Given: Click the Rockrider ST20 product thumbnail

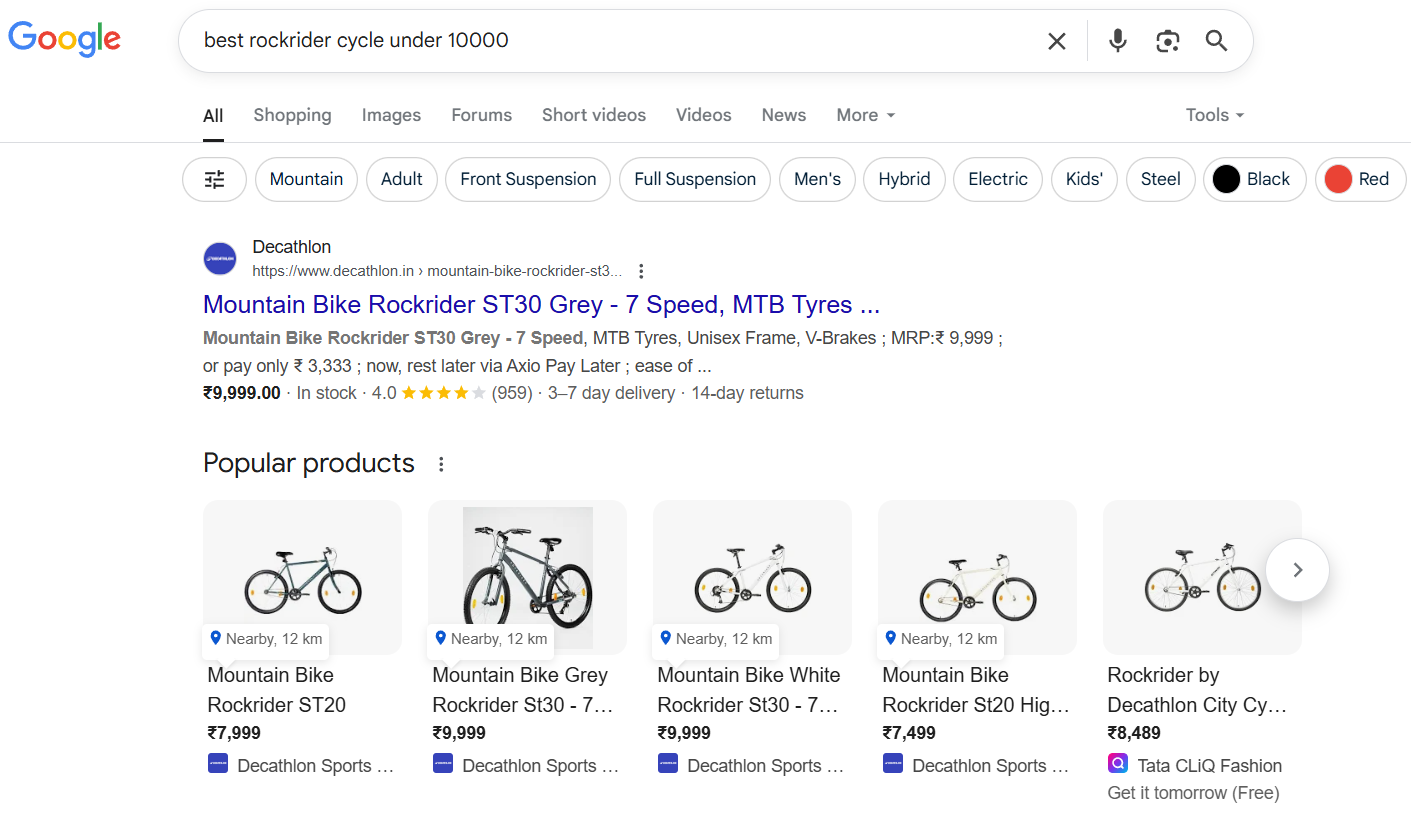Looking at the screenshot, I should pyautogui.click(x=302, y=578).
